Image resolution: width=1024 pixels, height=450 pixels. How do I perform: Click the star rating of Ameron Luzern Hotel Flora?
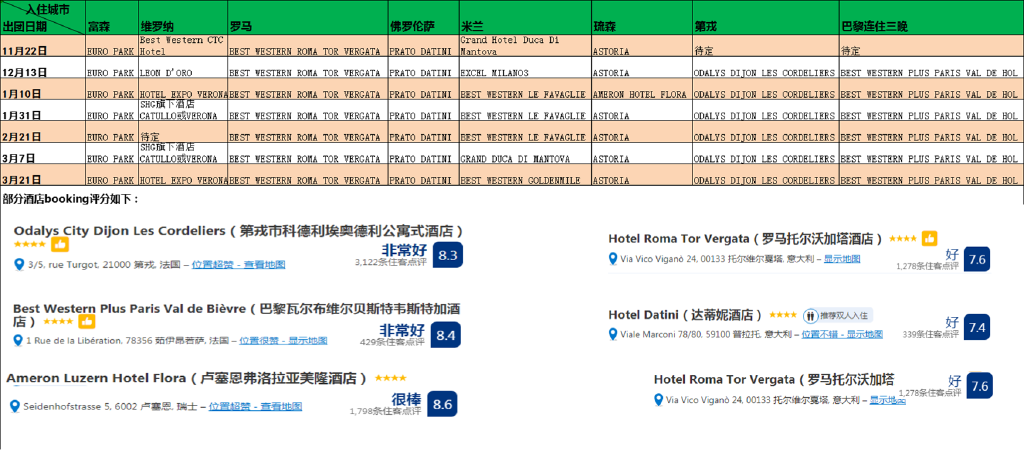tap(391, 378)
